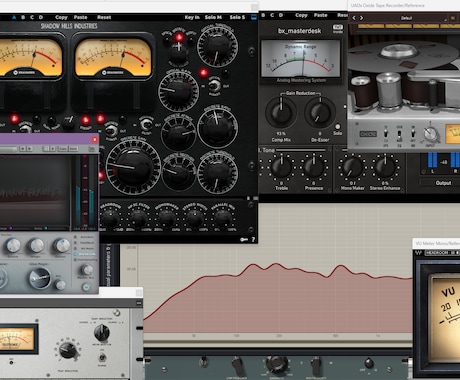Click the power icon in limiter plugin

point(86,287)
